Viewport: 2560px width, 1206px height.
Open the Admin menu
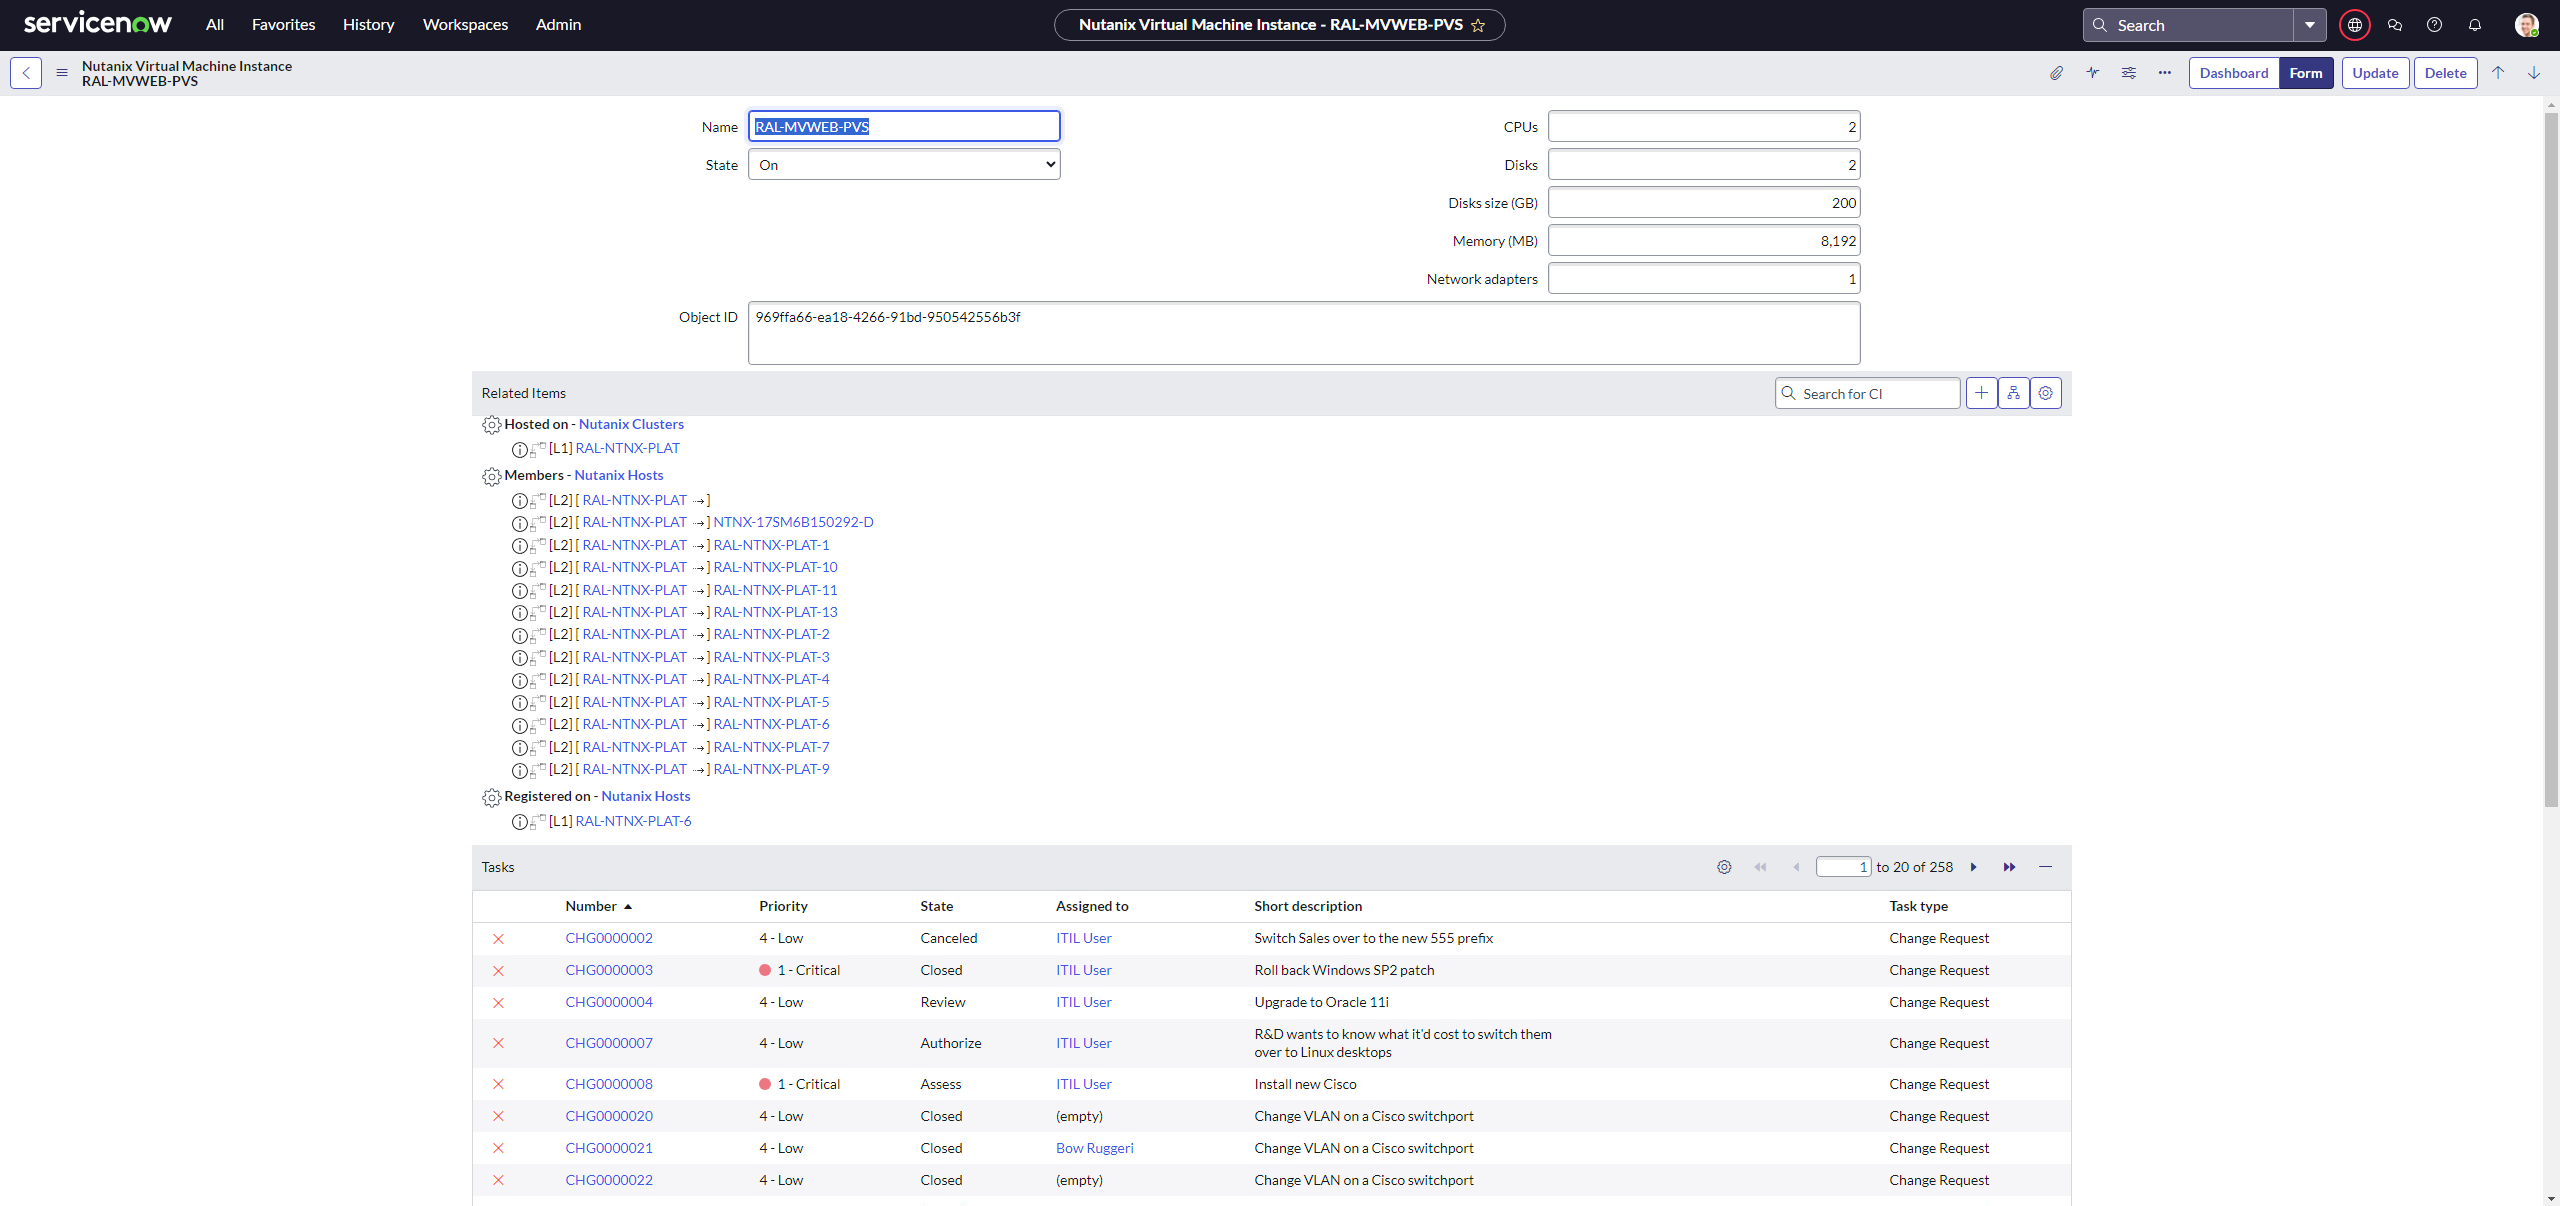(558, 25)
